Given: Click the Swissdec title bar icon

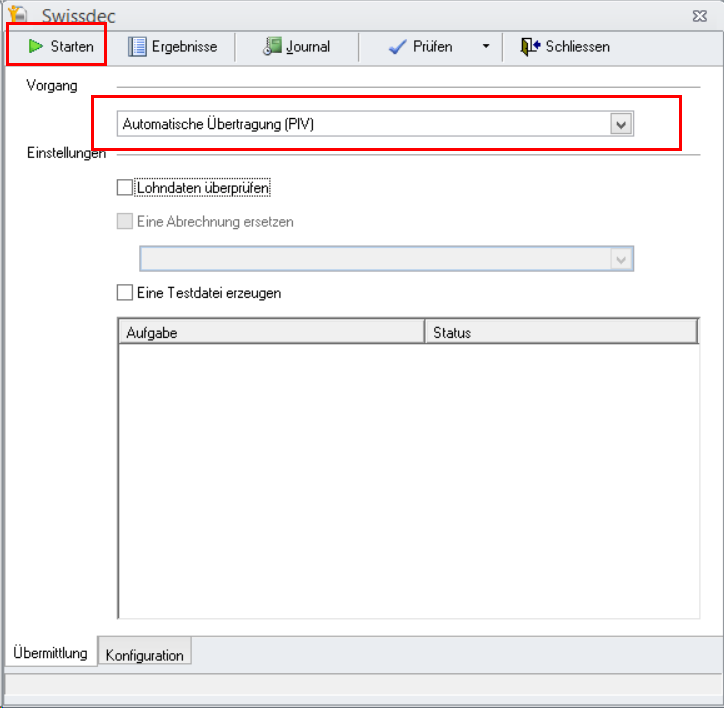Looking at the screenshot, I should click(18, 14).
